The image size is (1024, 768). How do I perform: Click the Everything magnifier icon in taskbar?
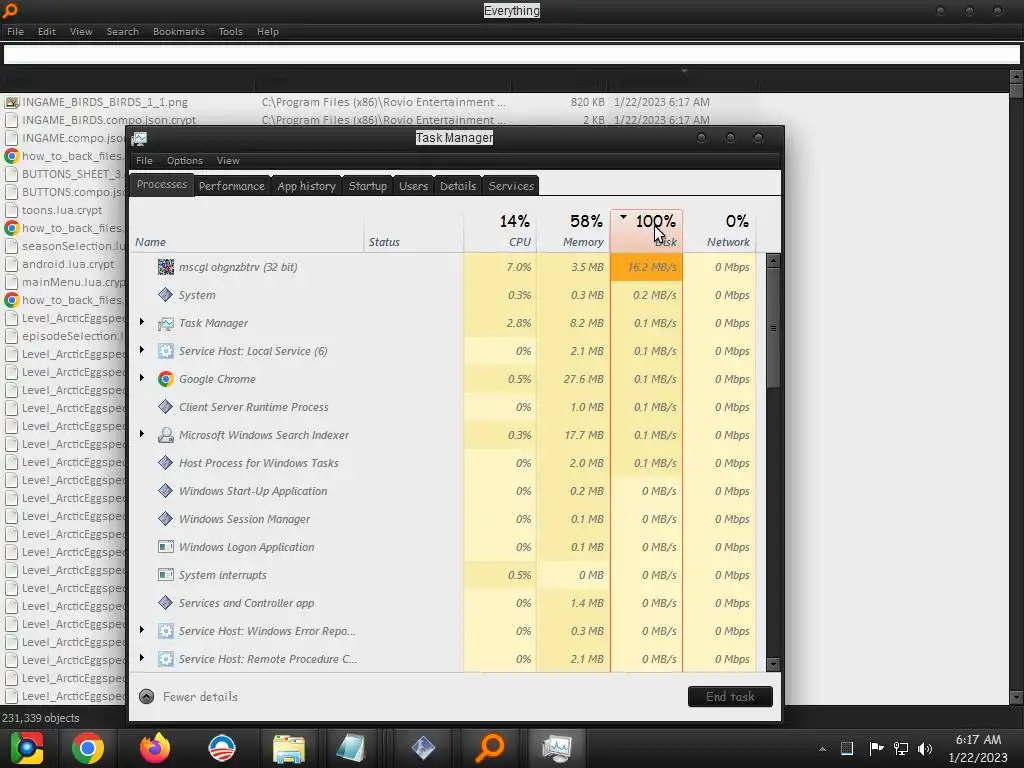click(490, 748)
